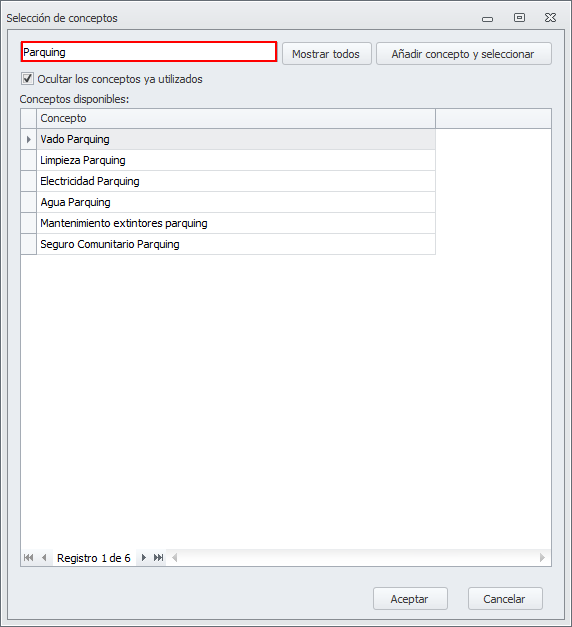This screenshot has width=572, height=627.
Task: Click row header cell of Agua Parquing
Action: click(x=28, y=202)
